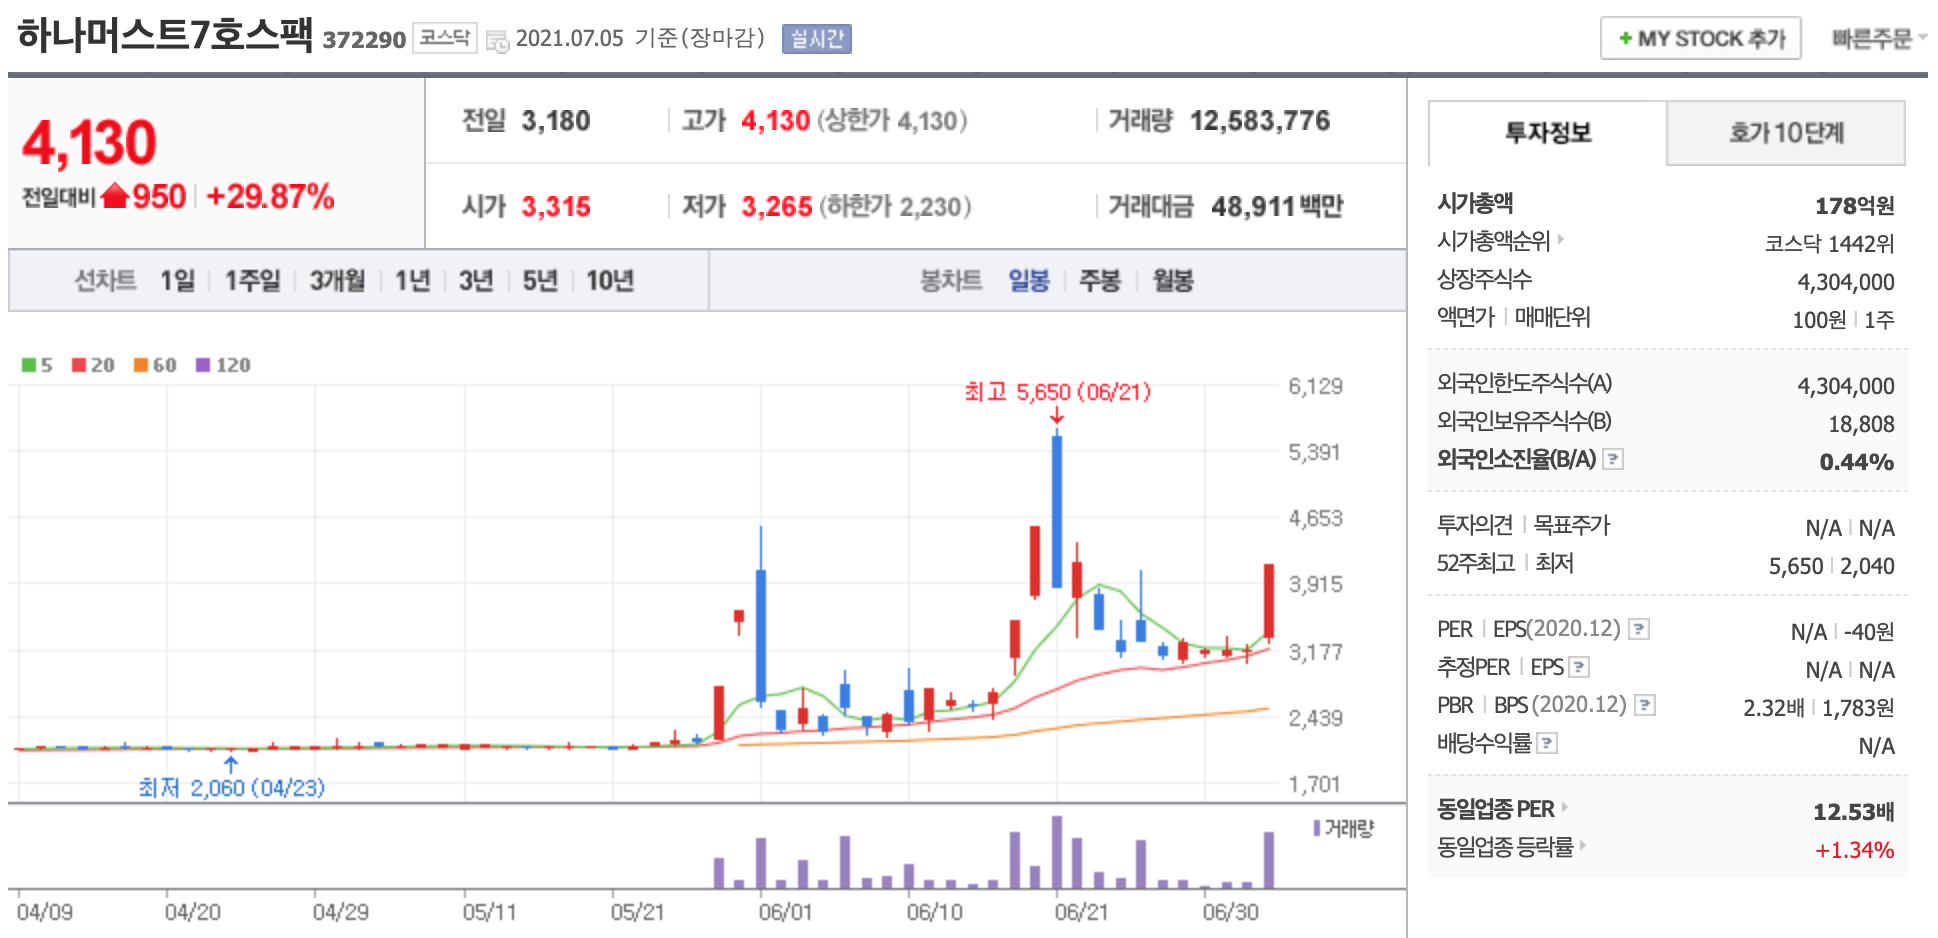This screenshot has width=1938, height=938.
Task: Click the current price 4,130
Action: tap(89, 143)
